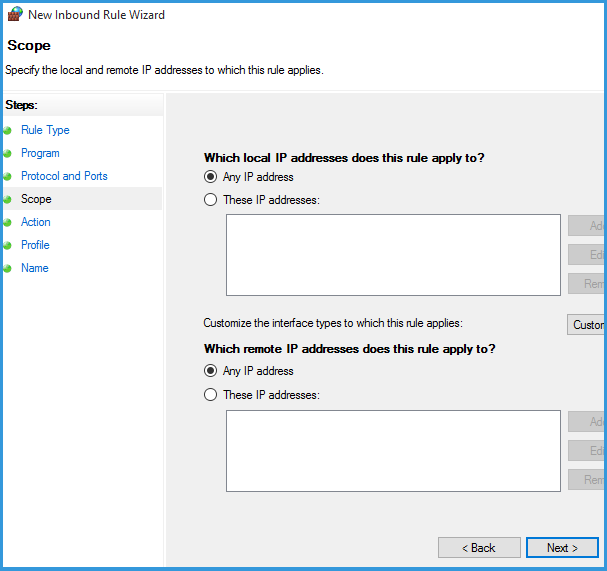Click the green bullet beside Rule Type
Viewport: 607px width, 571px height.
pyautogui.click(x=9, y=131)
